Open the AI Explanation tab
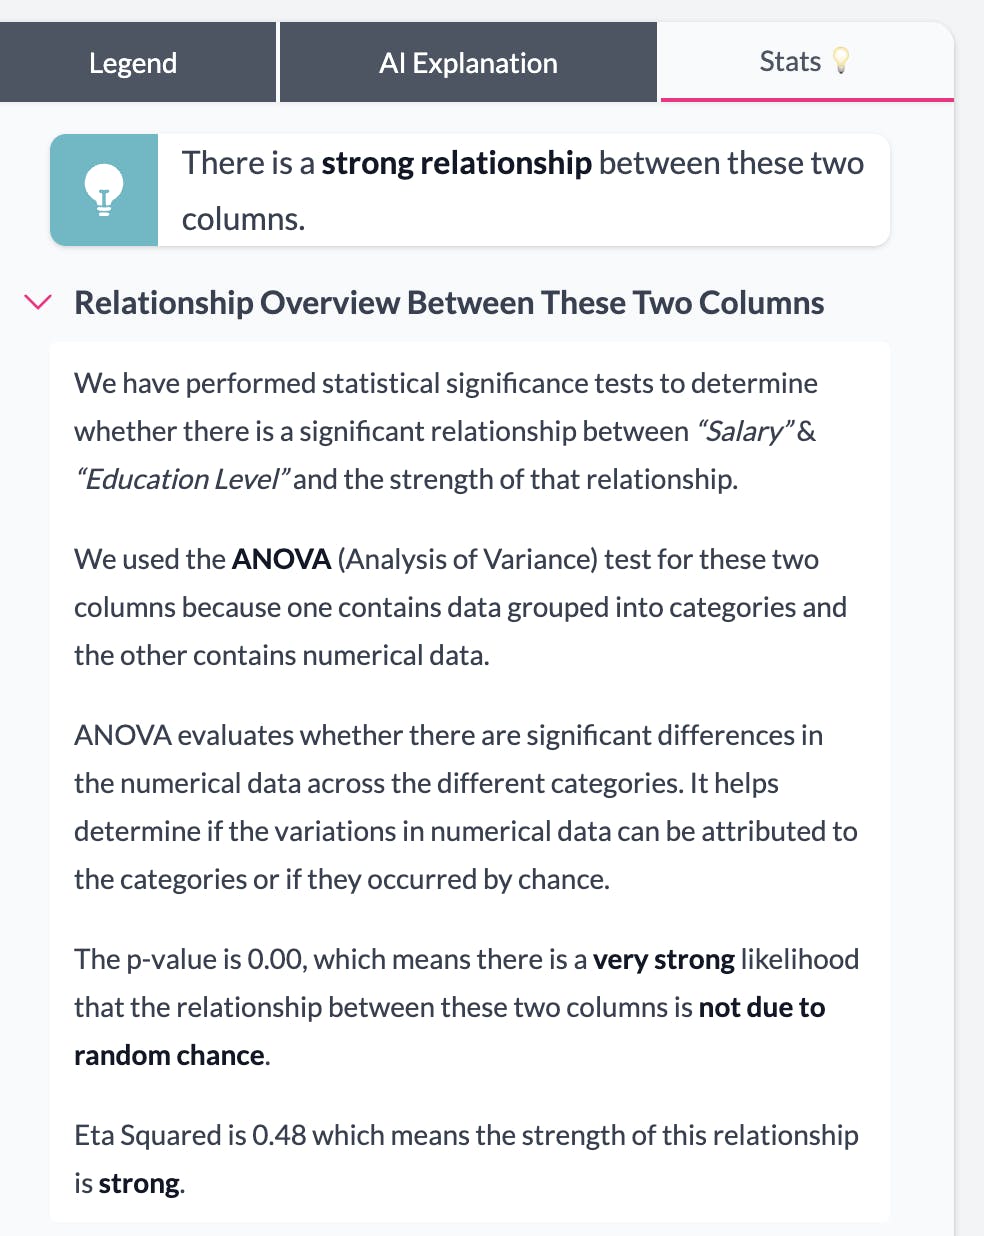The width and height of the screenshot is (984, 1236). (x=468, y=63)
